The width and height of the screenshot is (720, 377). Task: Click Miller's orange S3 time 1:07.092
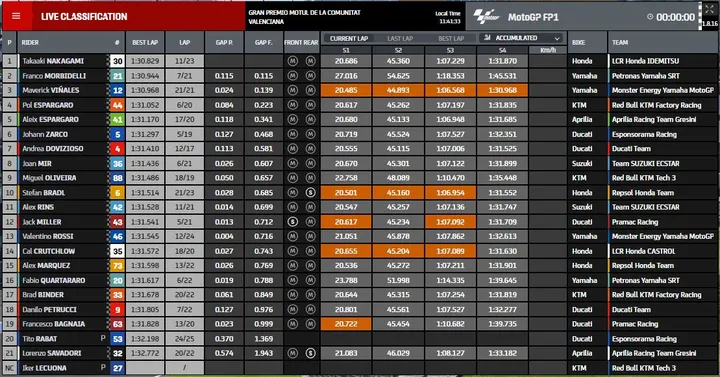point(450,222)
